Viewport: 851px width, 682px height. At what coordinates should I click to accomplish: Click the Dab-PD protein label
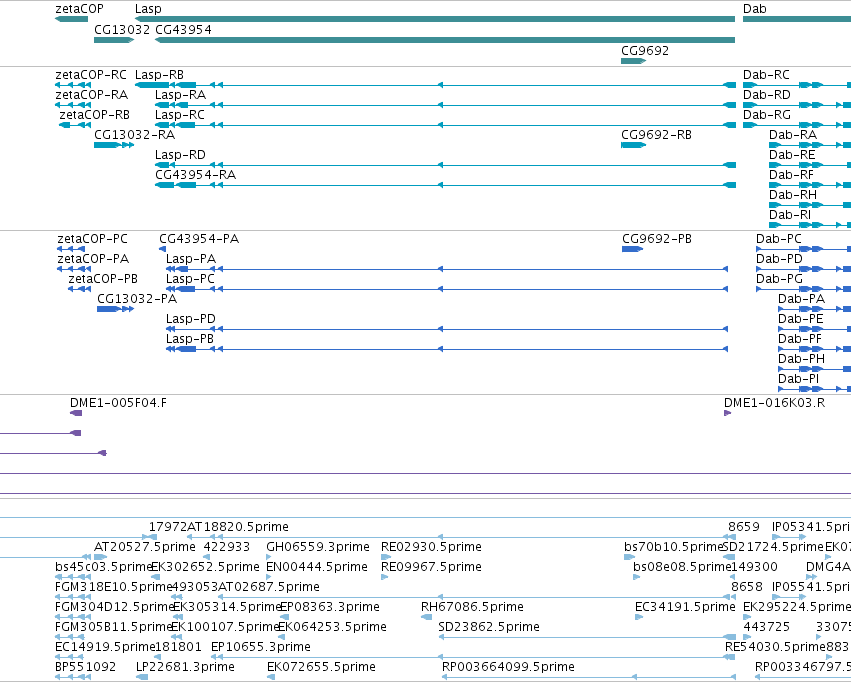pyautogui.click(x=779, y=259)
